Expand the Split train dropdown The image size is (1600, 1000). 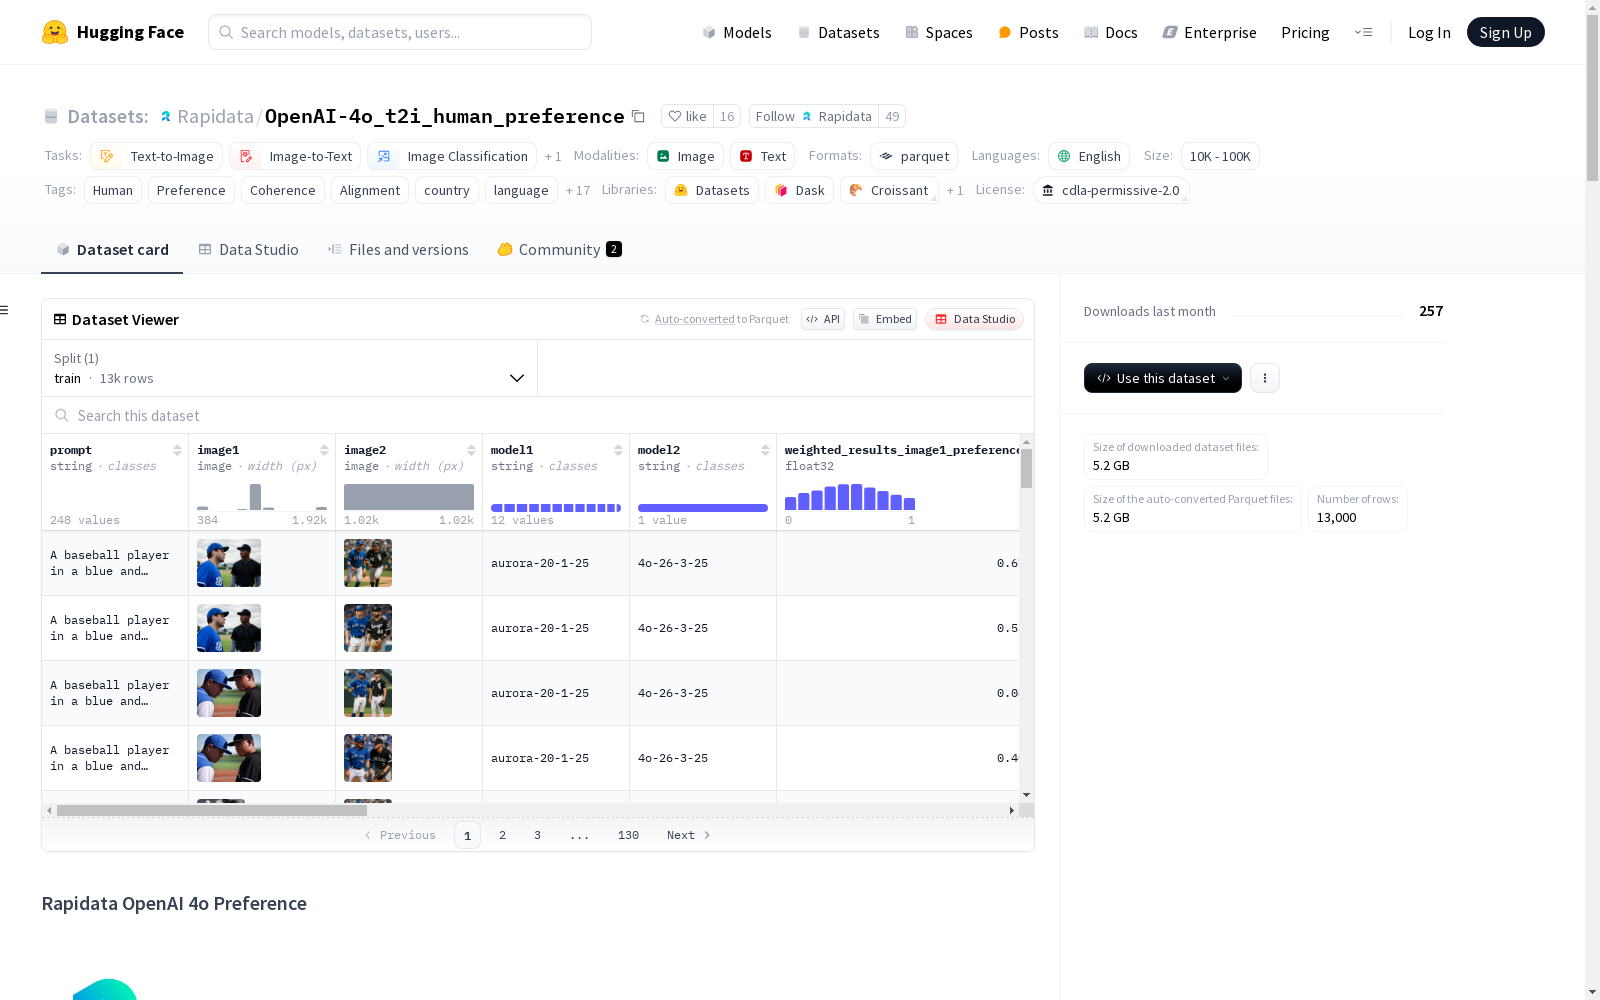[289, 368]
